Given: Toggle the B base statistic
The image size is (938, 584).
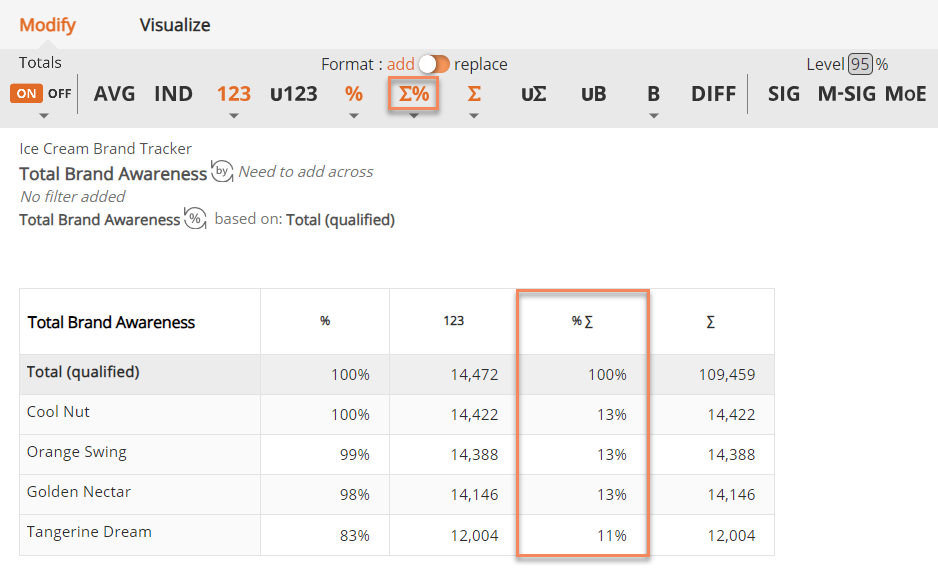Looking at the screenshot, I should click(653, 94).
